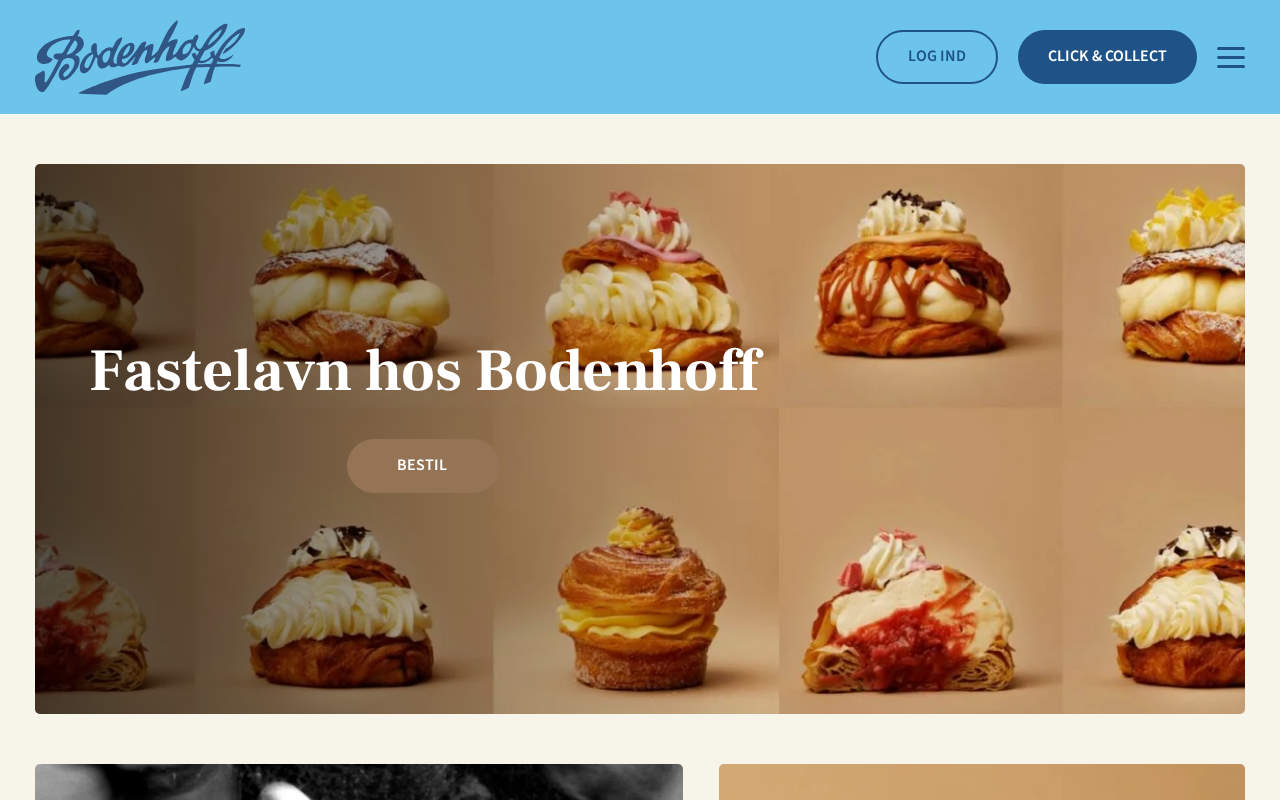Click the Bodenhoff script logo
Image resolution: width=1280 pixels, height=800 pixels.
pos(140,57)
